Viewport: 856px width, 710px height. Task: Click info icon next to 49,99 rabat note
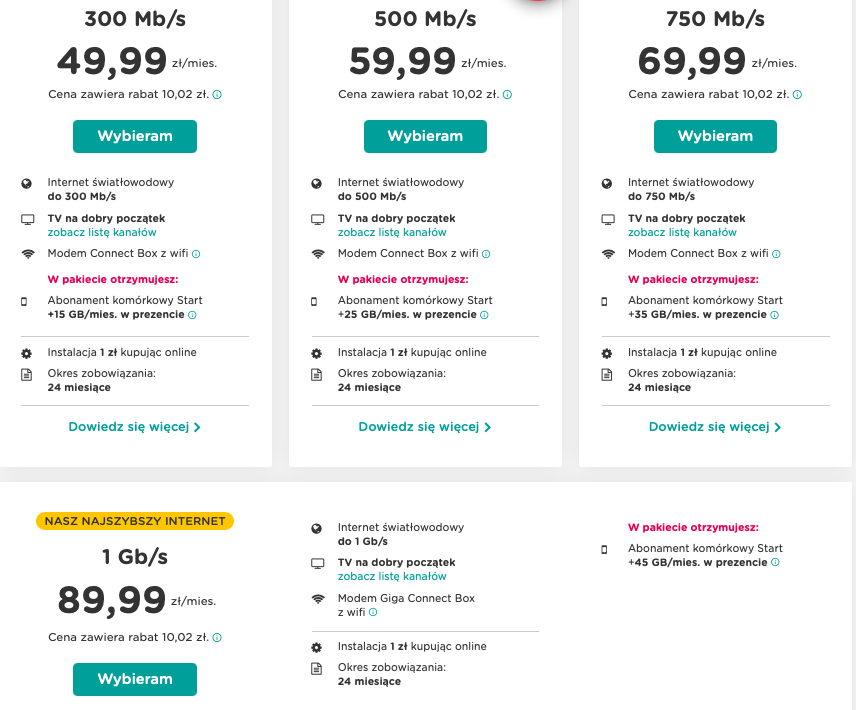pyautogui.click(x=217, y=95)
